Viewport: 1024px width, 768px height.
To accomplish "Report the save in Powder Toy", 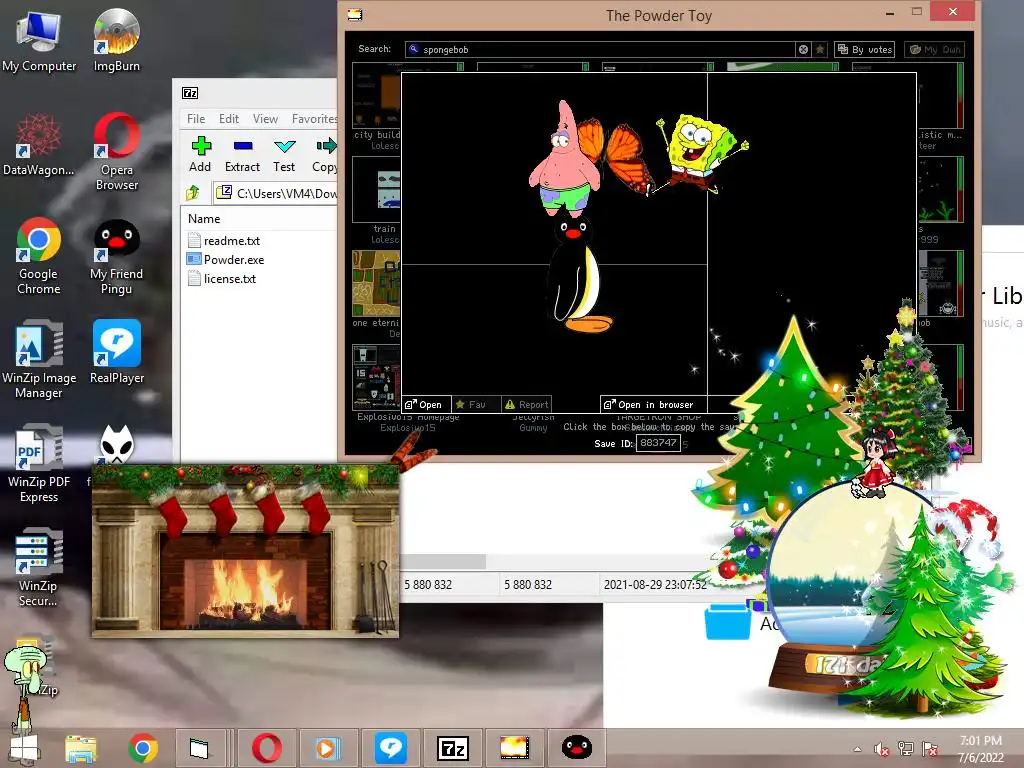I will 527,405.
